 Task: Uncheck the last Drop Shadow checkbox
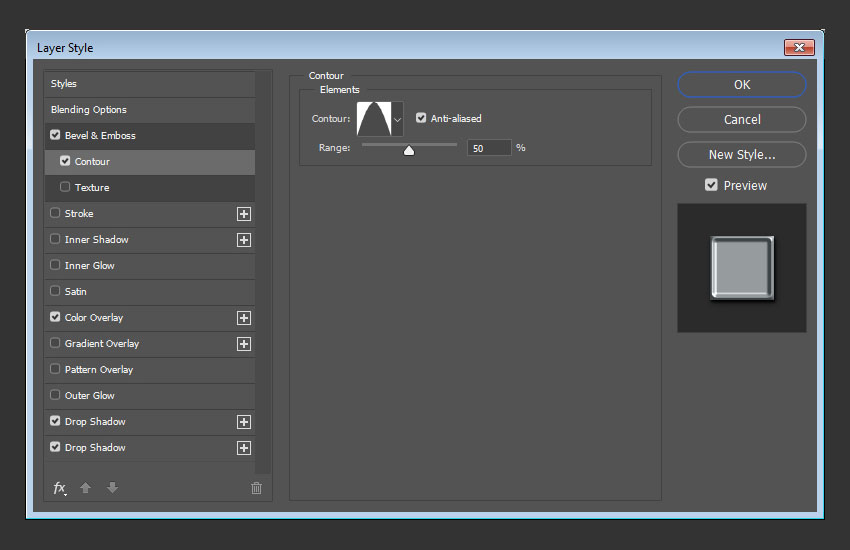click(55, 447)
